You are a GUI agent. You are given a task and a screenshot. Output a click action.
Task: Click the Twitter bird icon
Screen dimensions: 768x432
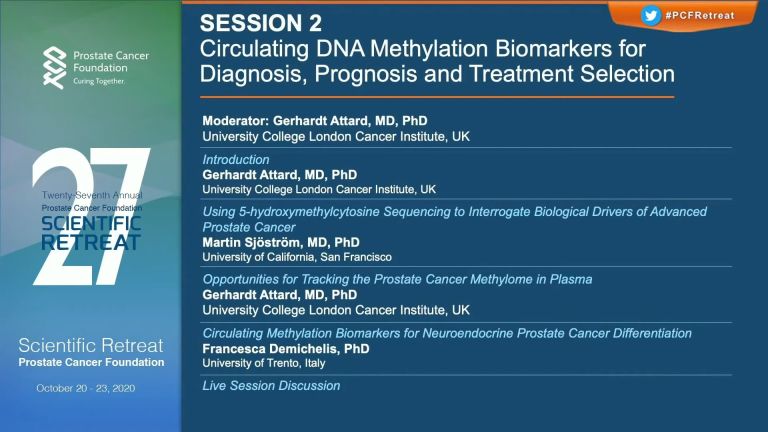click(650, 15)
